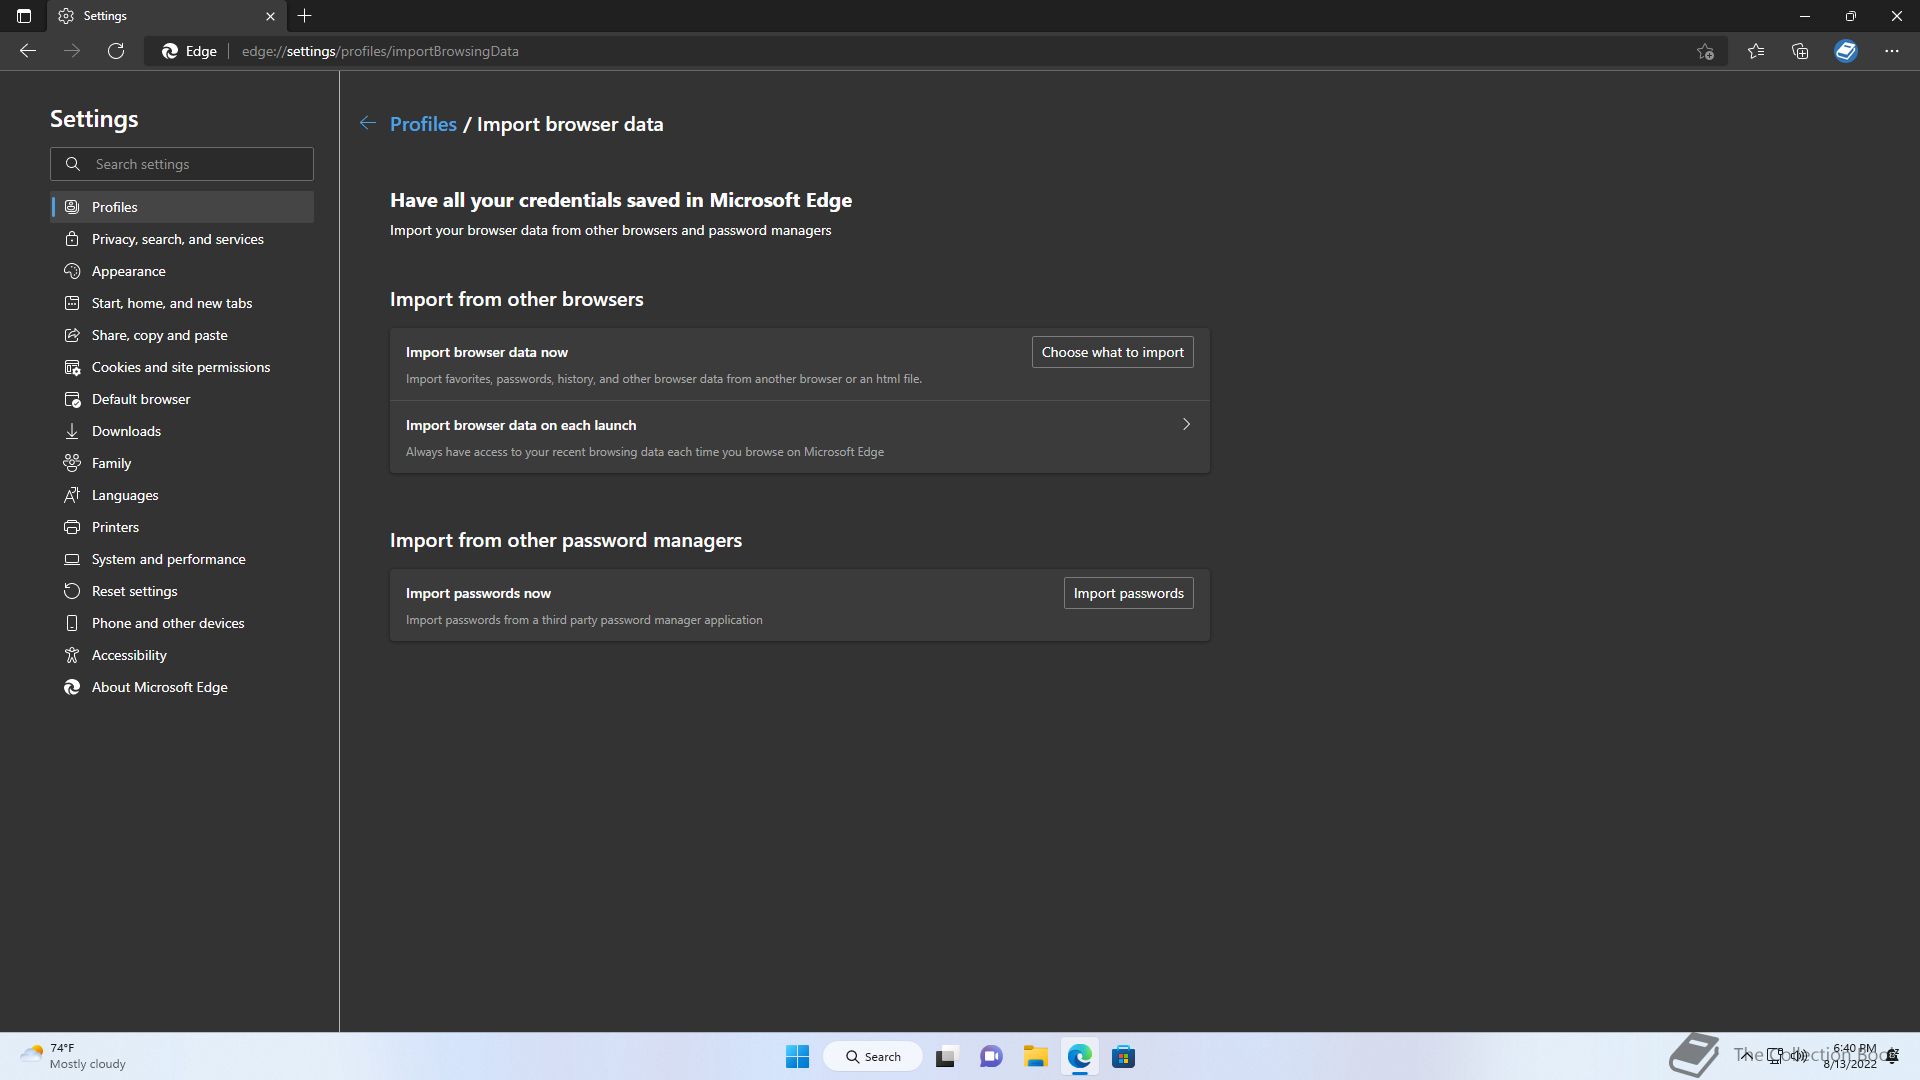The image size is (1920, 1080).
Task: Open Microsoft Store from taskbar
Action: click(1123, 1056)
